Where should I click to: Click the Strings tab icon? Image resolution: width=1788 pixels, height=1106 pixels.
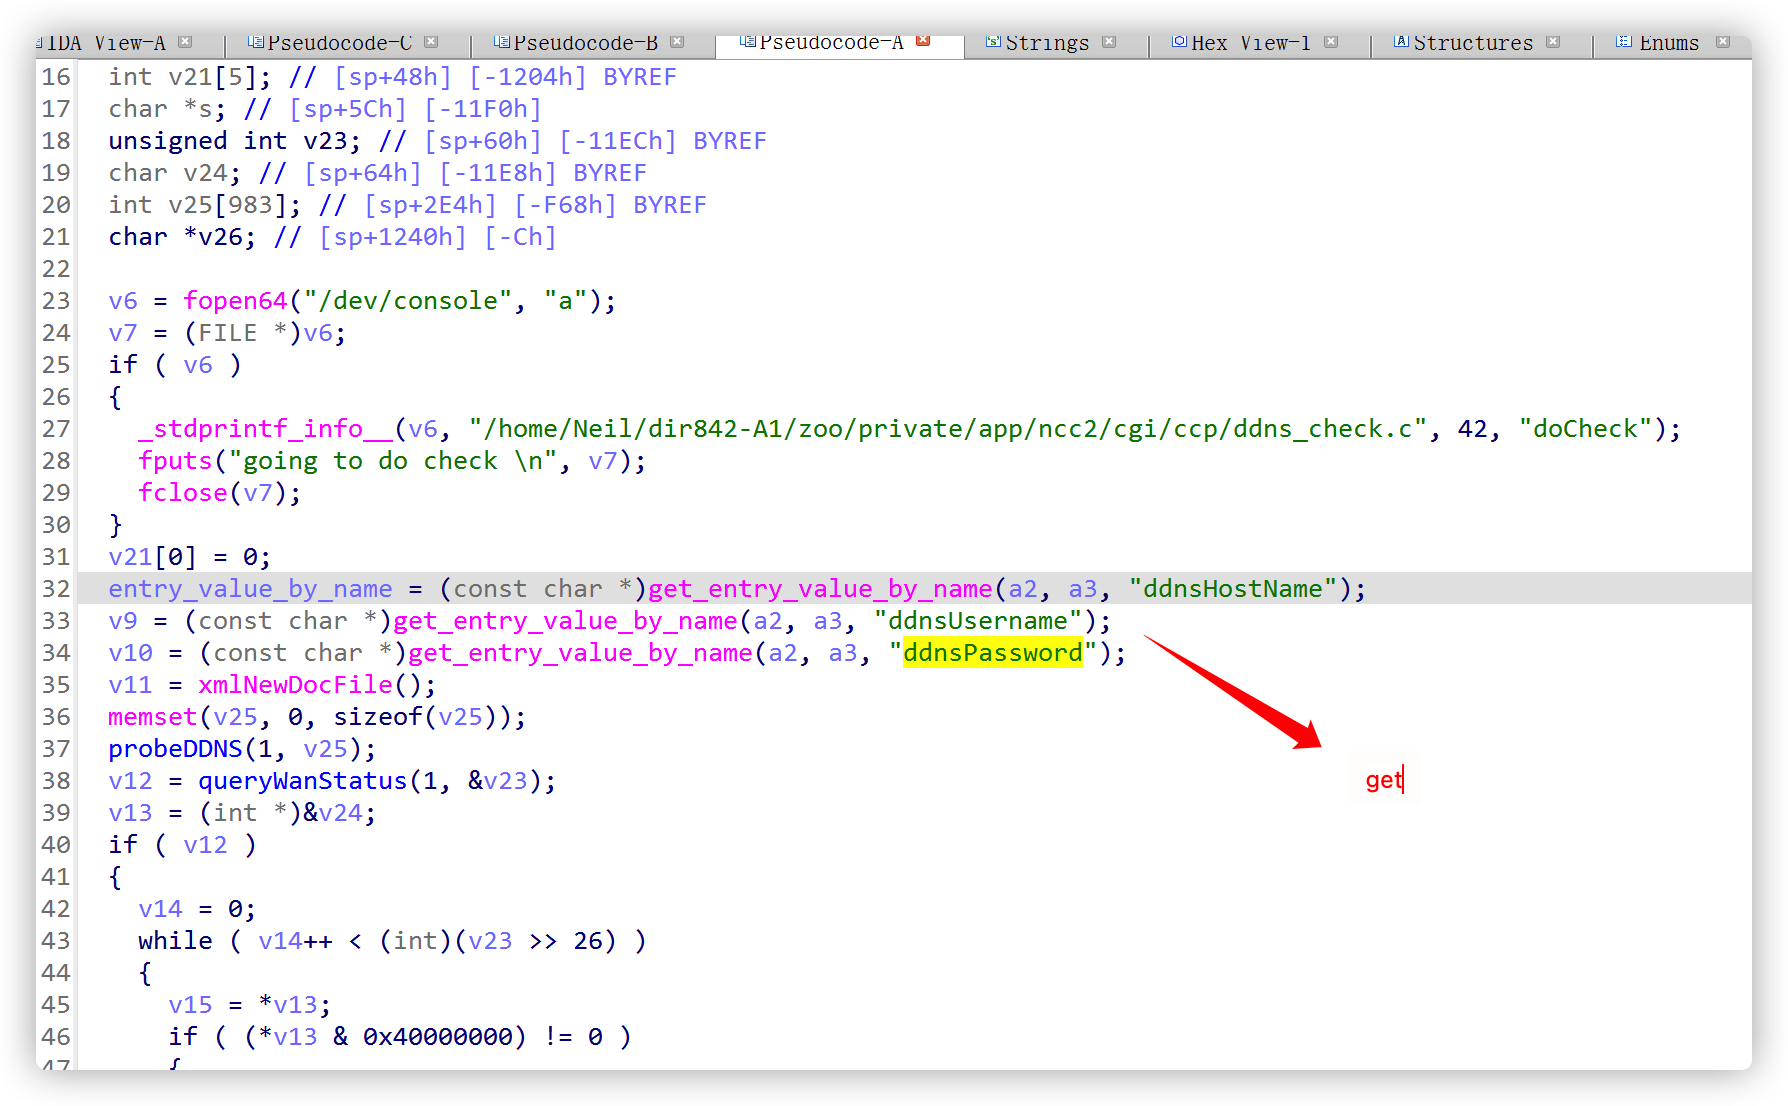tap(994, 42)
